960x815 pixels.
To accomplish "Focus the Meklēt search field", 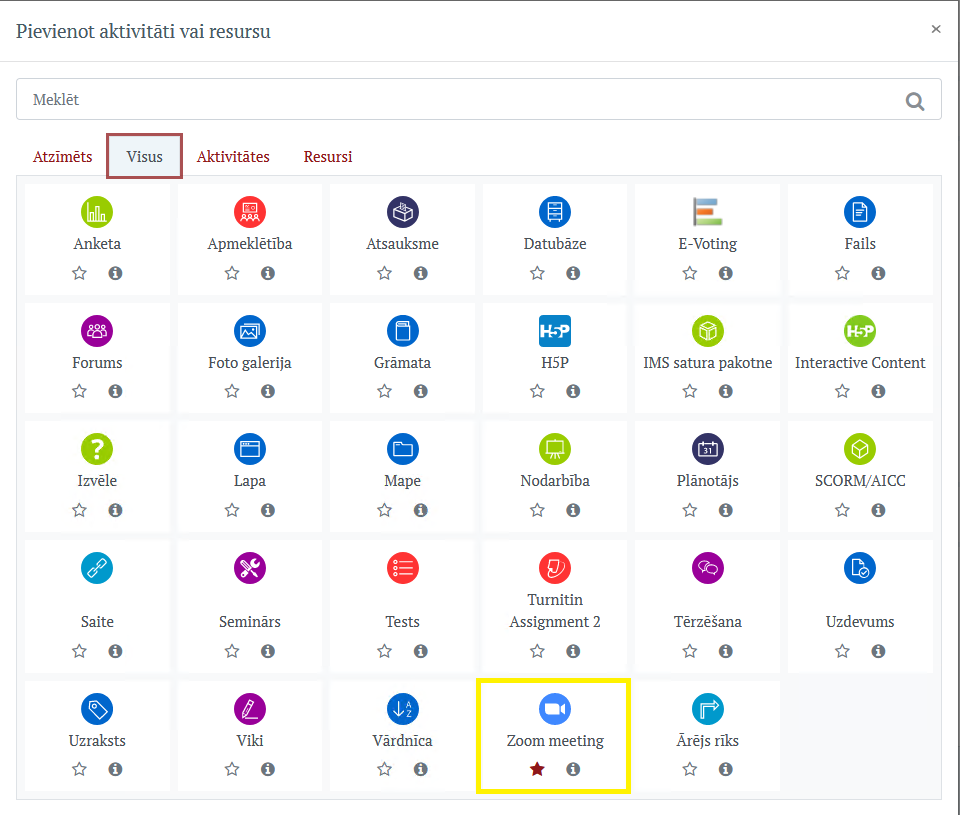I will (450, 100).
